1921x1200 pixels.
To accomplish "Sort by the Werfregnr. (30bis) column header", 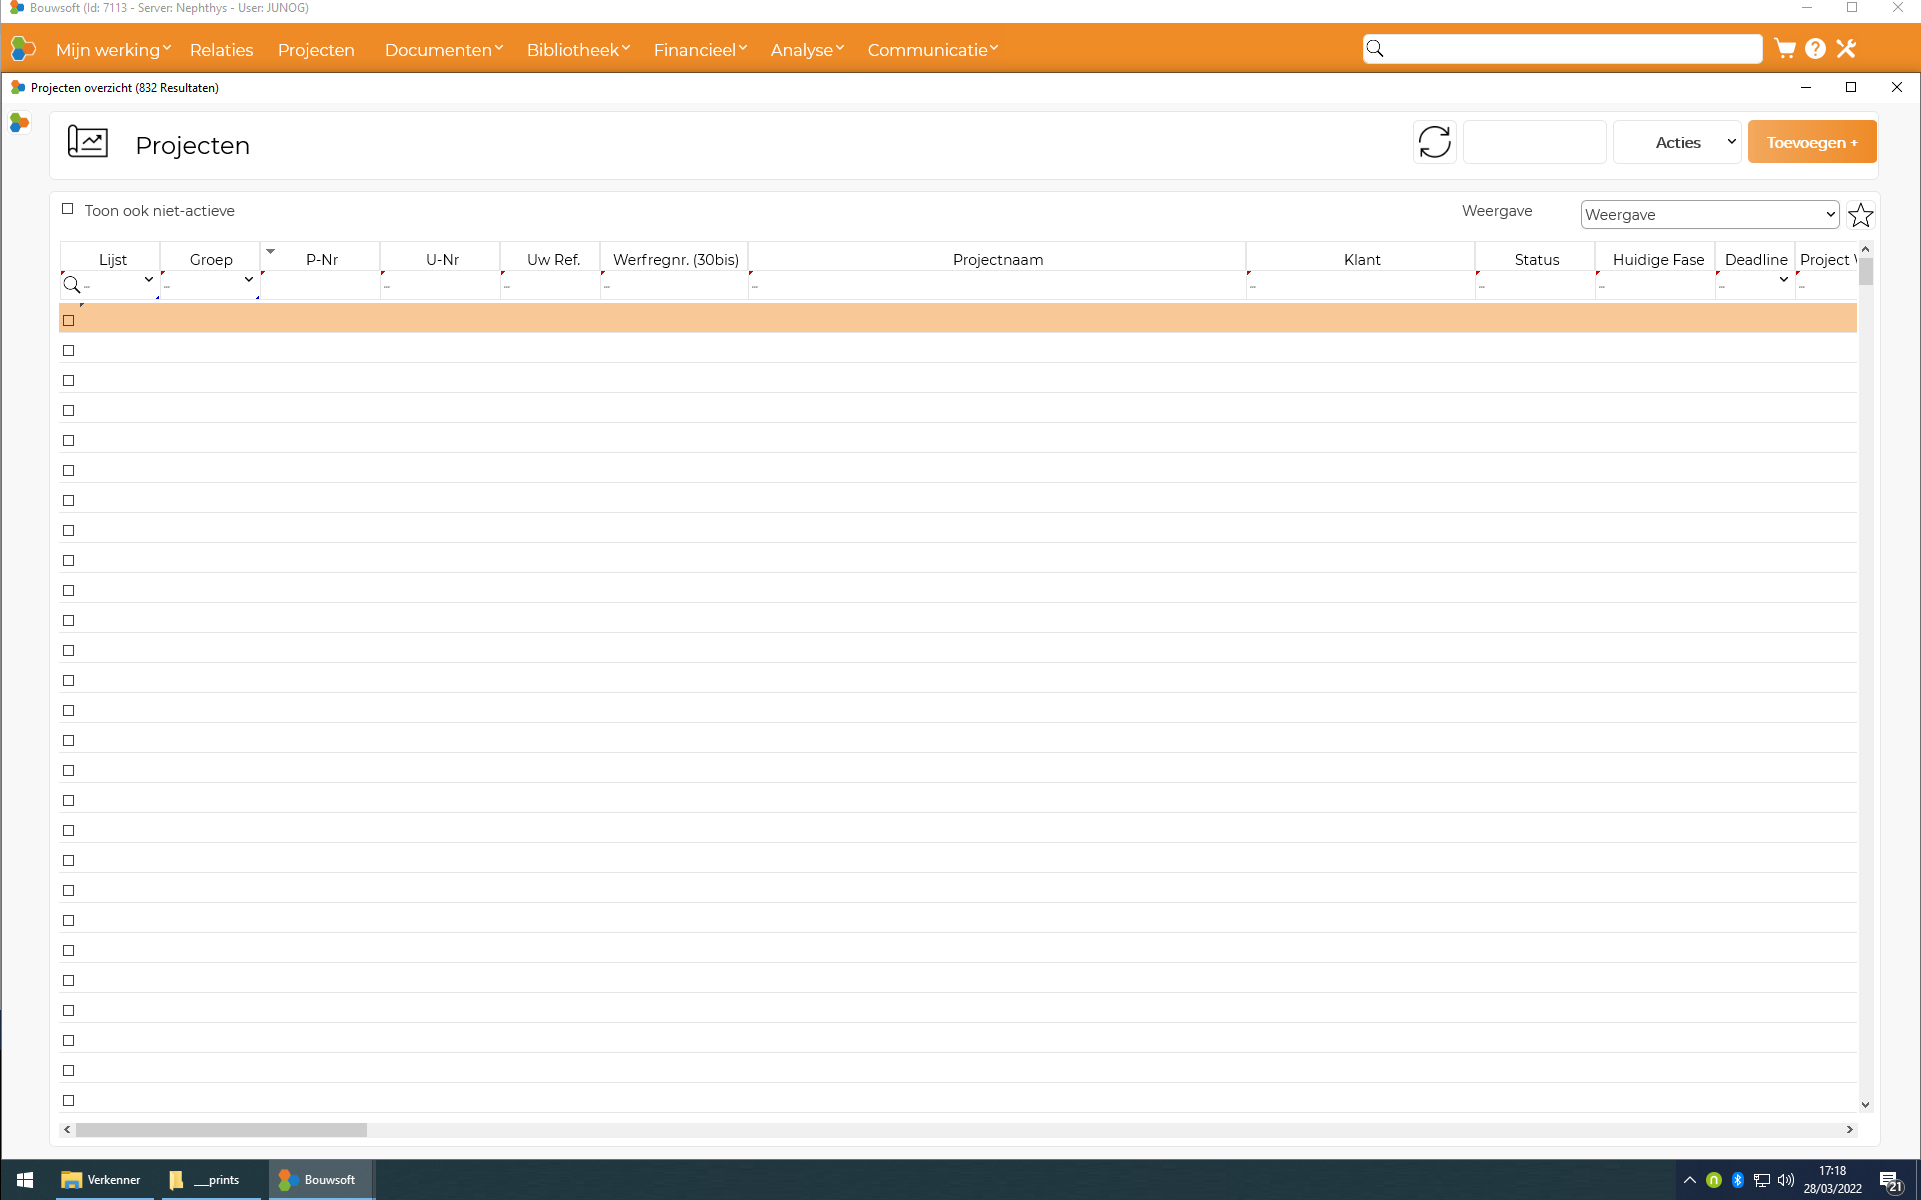I will [675, 259].
